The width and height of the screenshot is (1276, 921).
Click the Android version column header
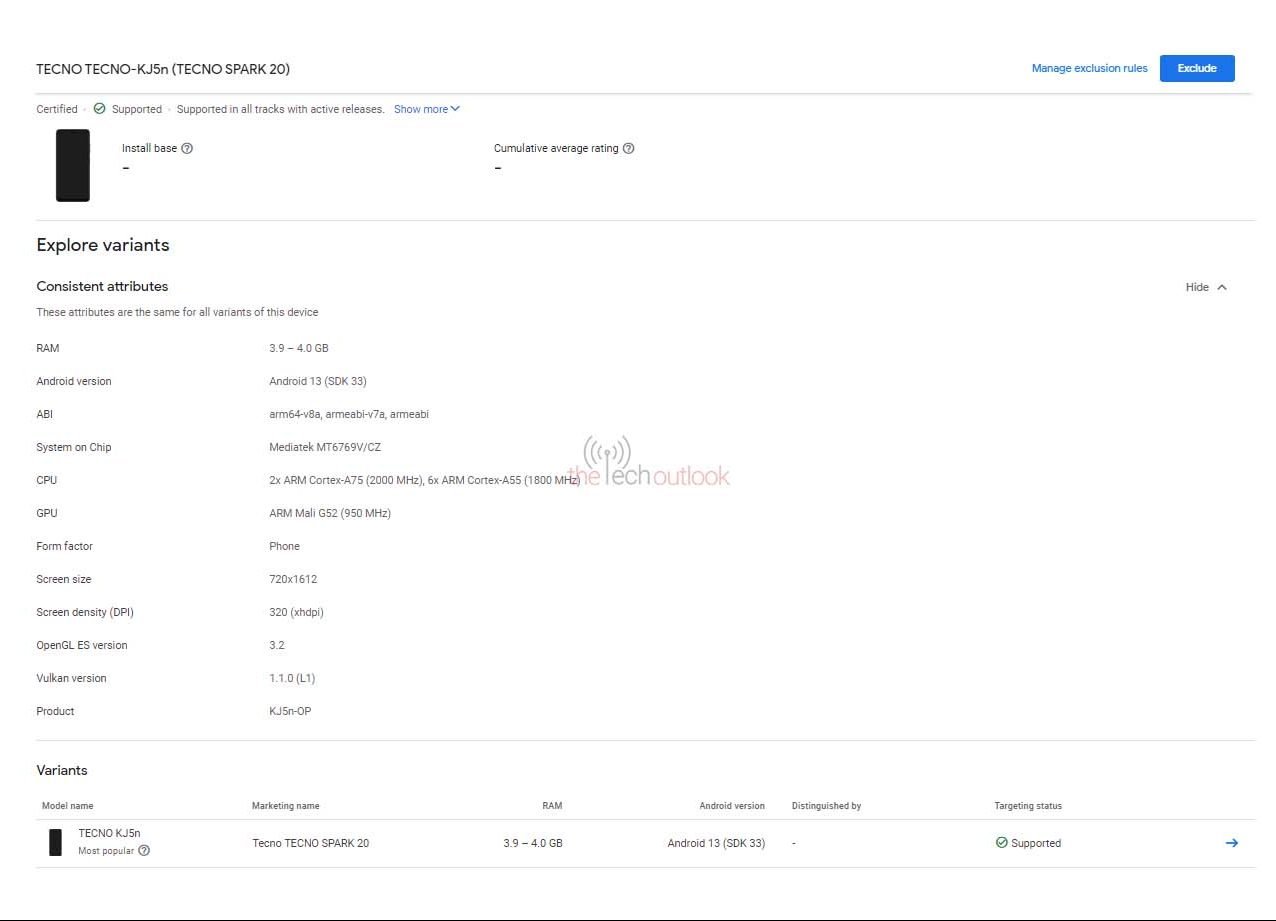(x=732, y=806)
